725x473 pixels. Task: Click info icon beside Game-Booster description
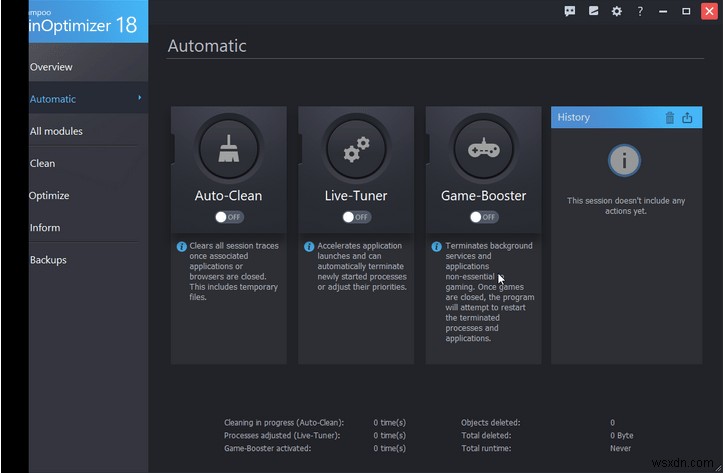[436, 246]
